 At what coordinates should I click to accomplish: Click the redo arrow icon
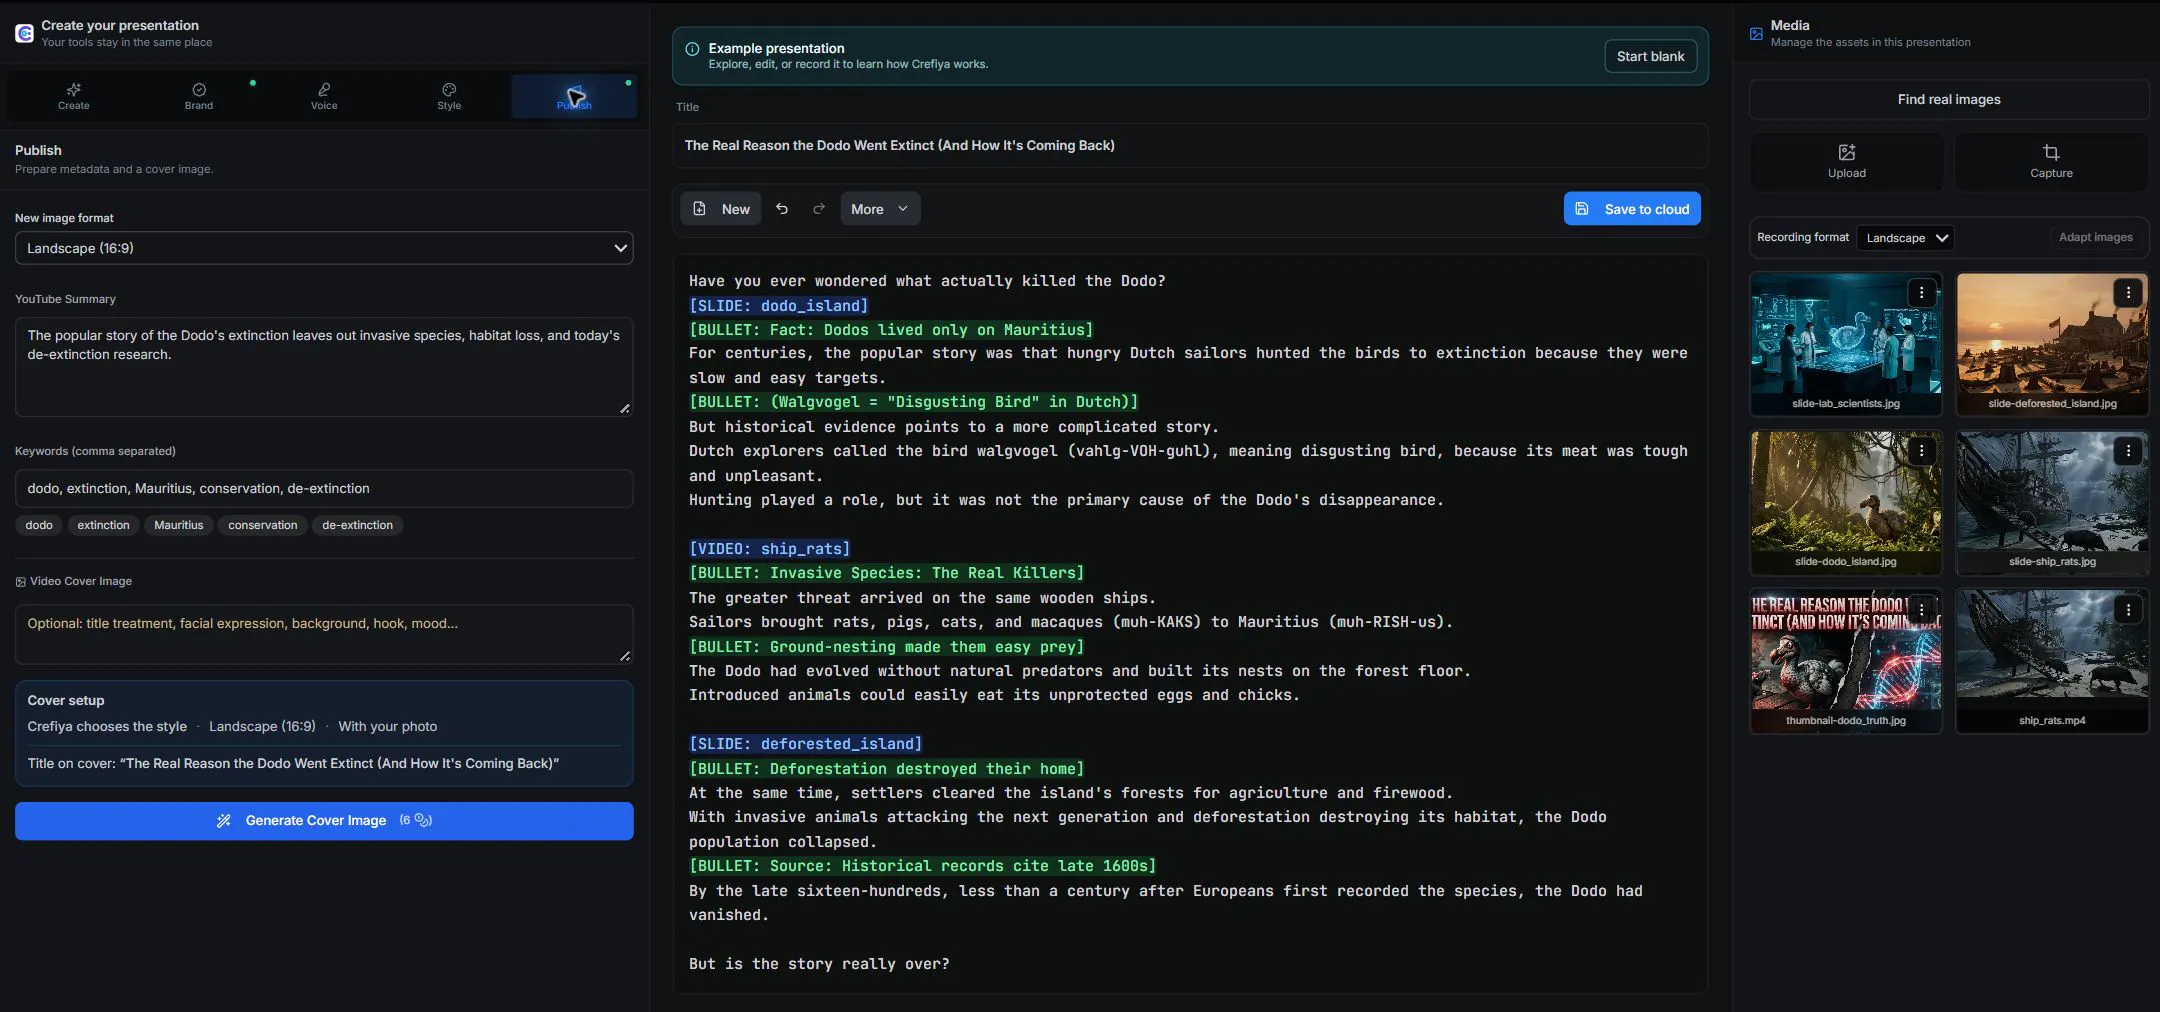[x=819, y=209]
